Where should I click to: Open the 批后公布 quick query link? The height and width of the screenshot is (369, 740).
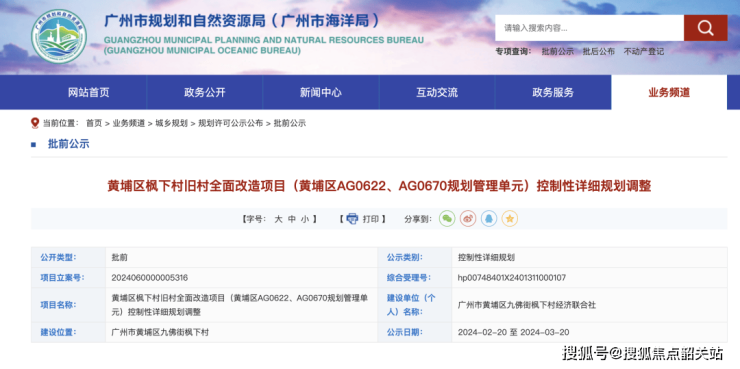point(599,52)
